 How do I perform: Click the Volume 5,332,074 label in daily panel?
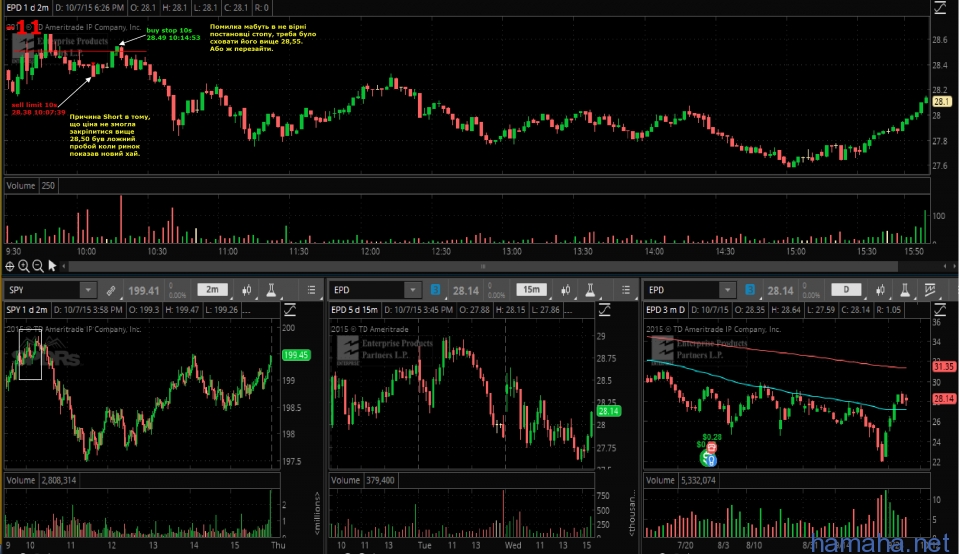[680, 481]
